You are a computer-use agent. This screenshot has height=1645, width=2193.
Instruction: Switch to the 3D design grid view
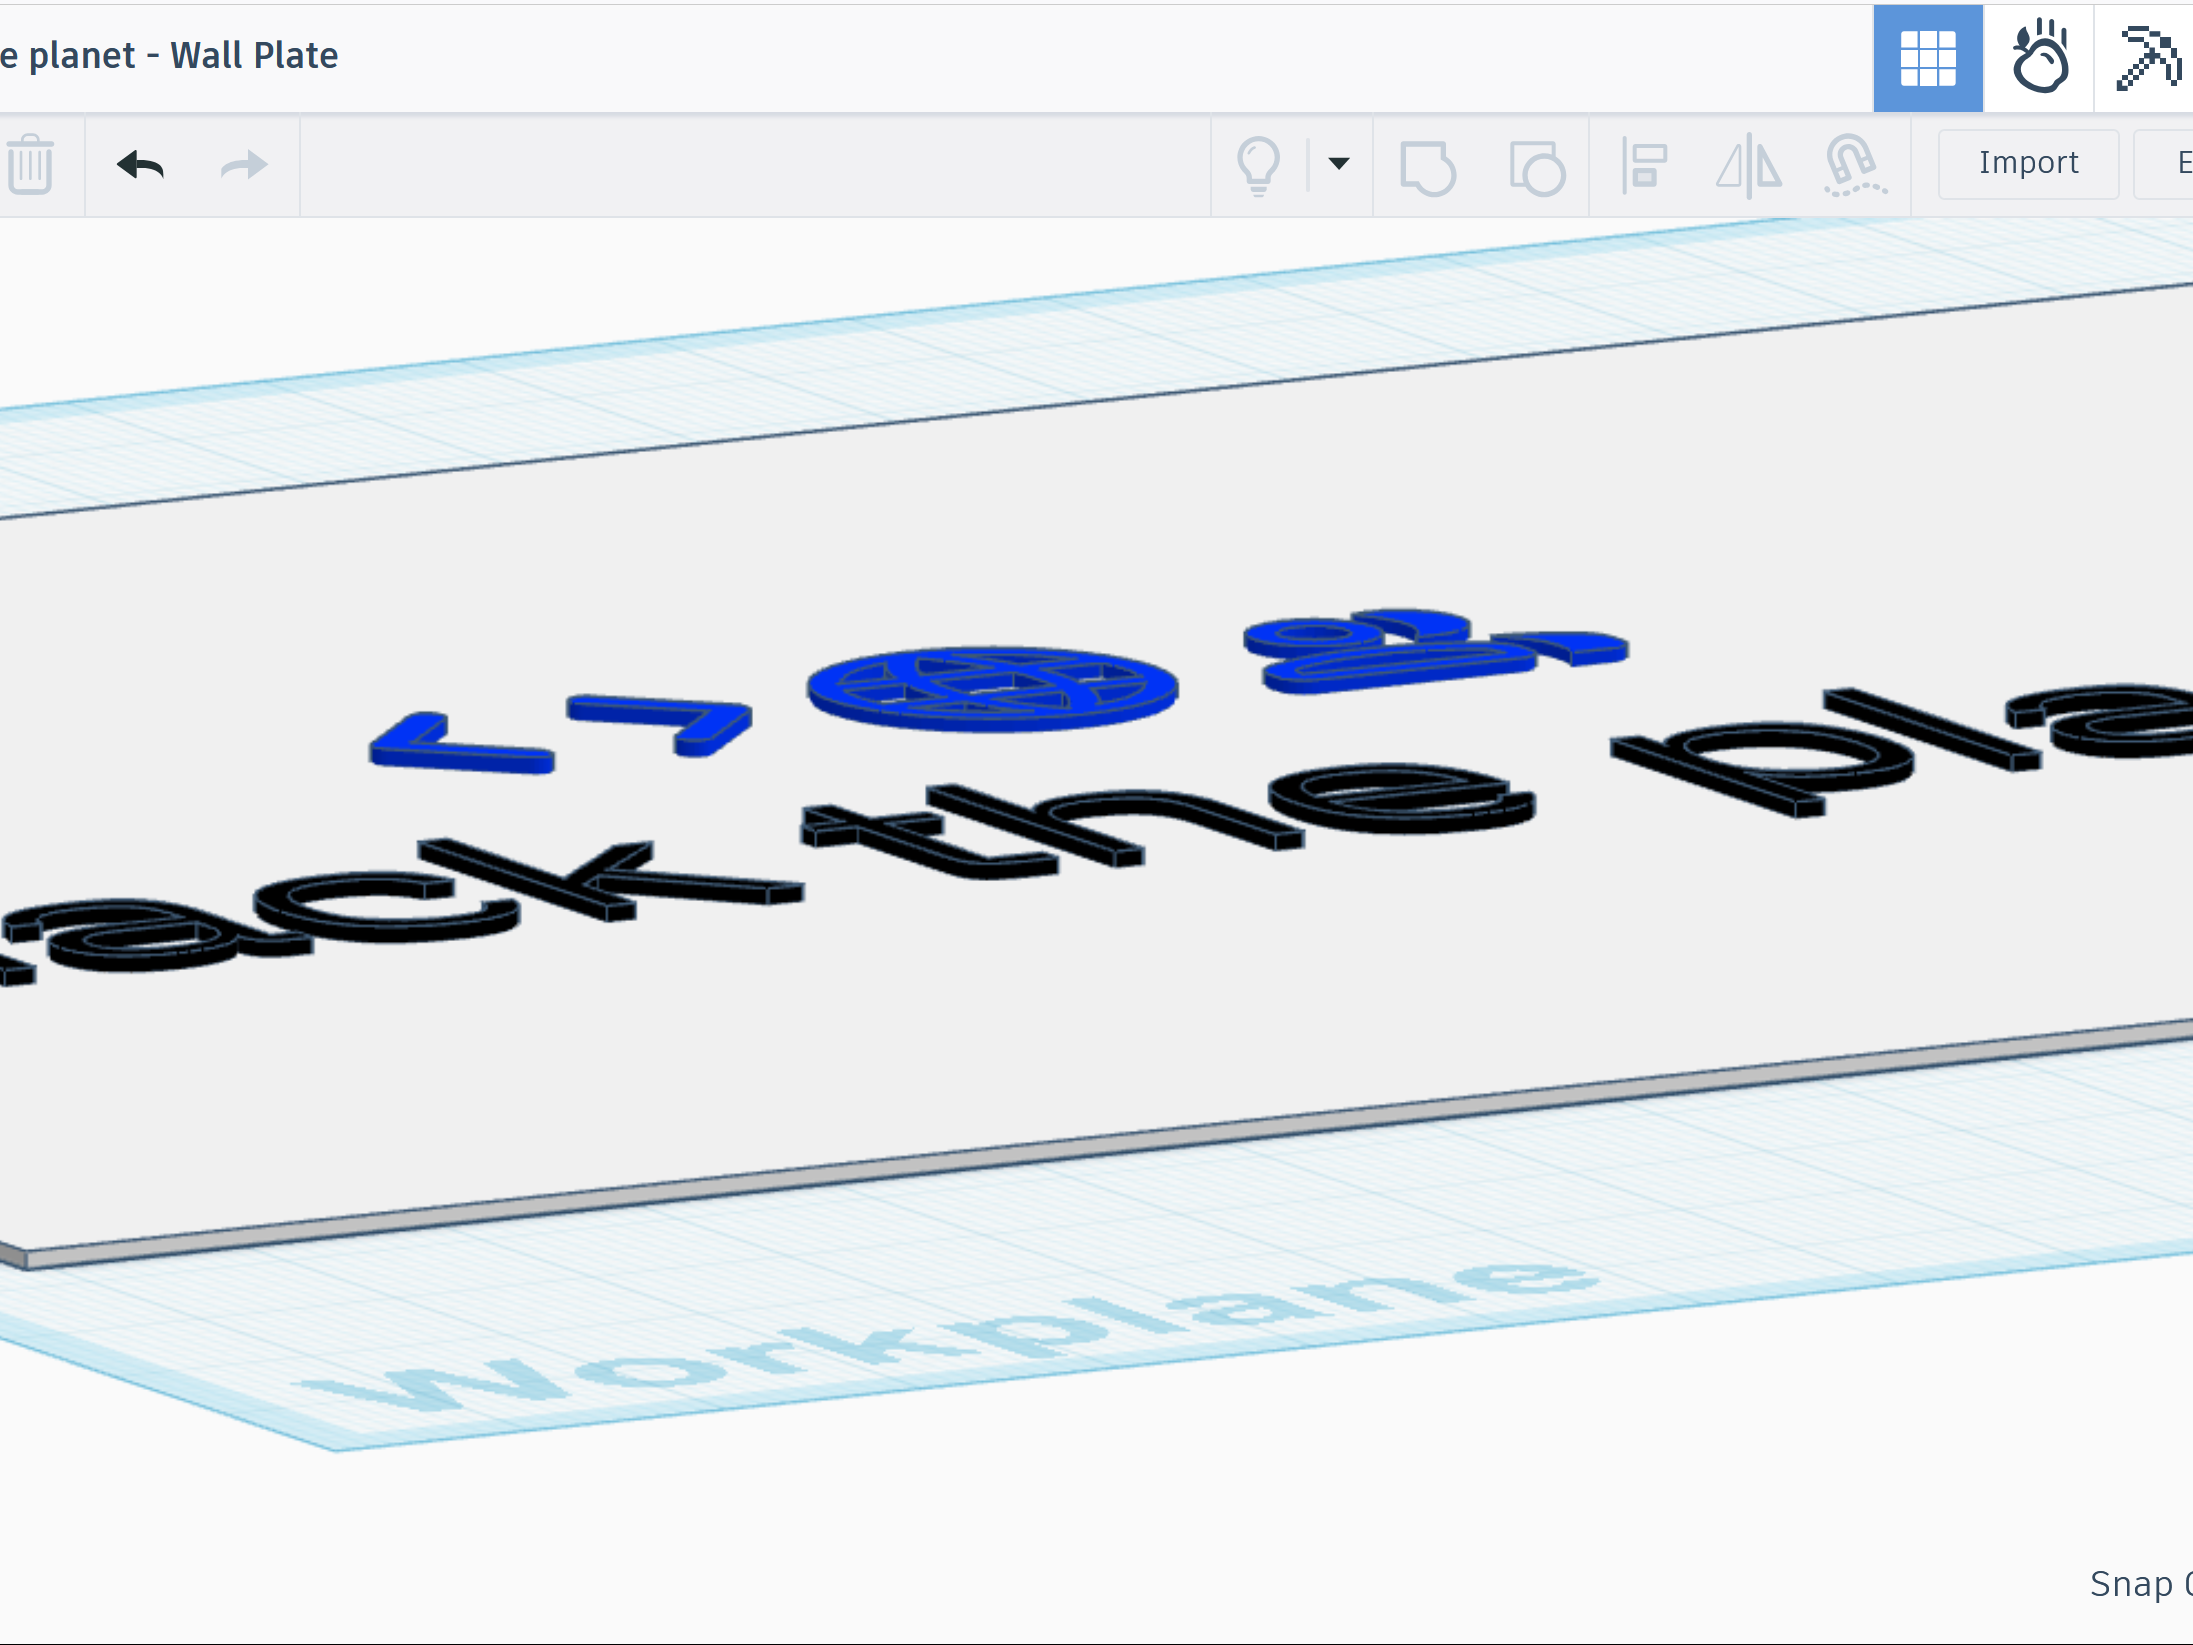click(1927, 58)
